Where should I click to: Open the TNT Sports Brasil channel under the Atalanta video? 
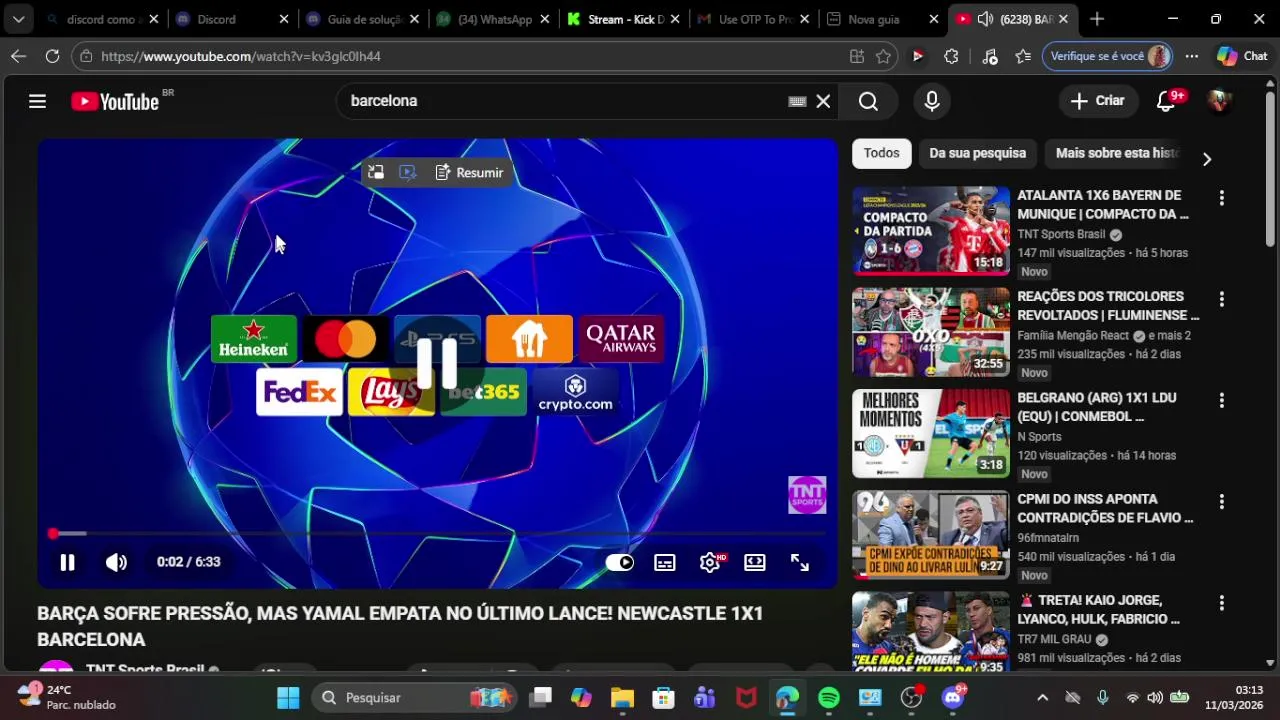pyautogui.click(x=1061, y=234)
